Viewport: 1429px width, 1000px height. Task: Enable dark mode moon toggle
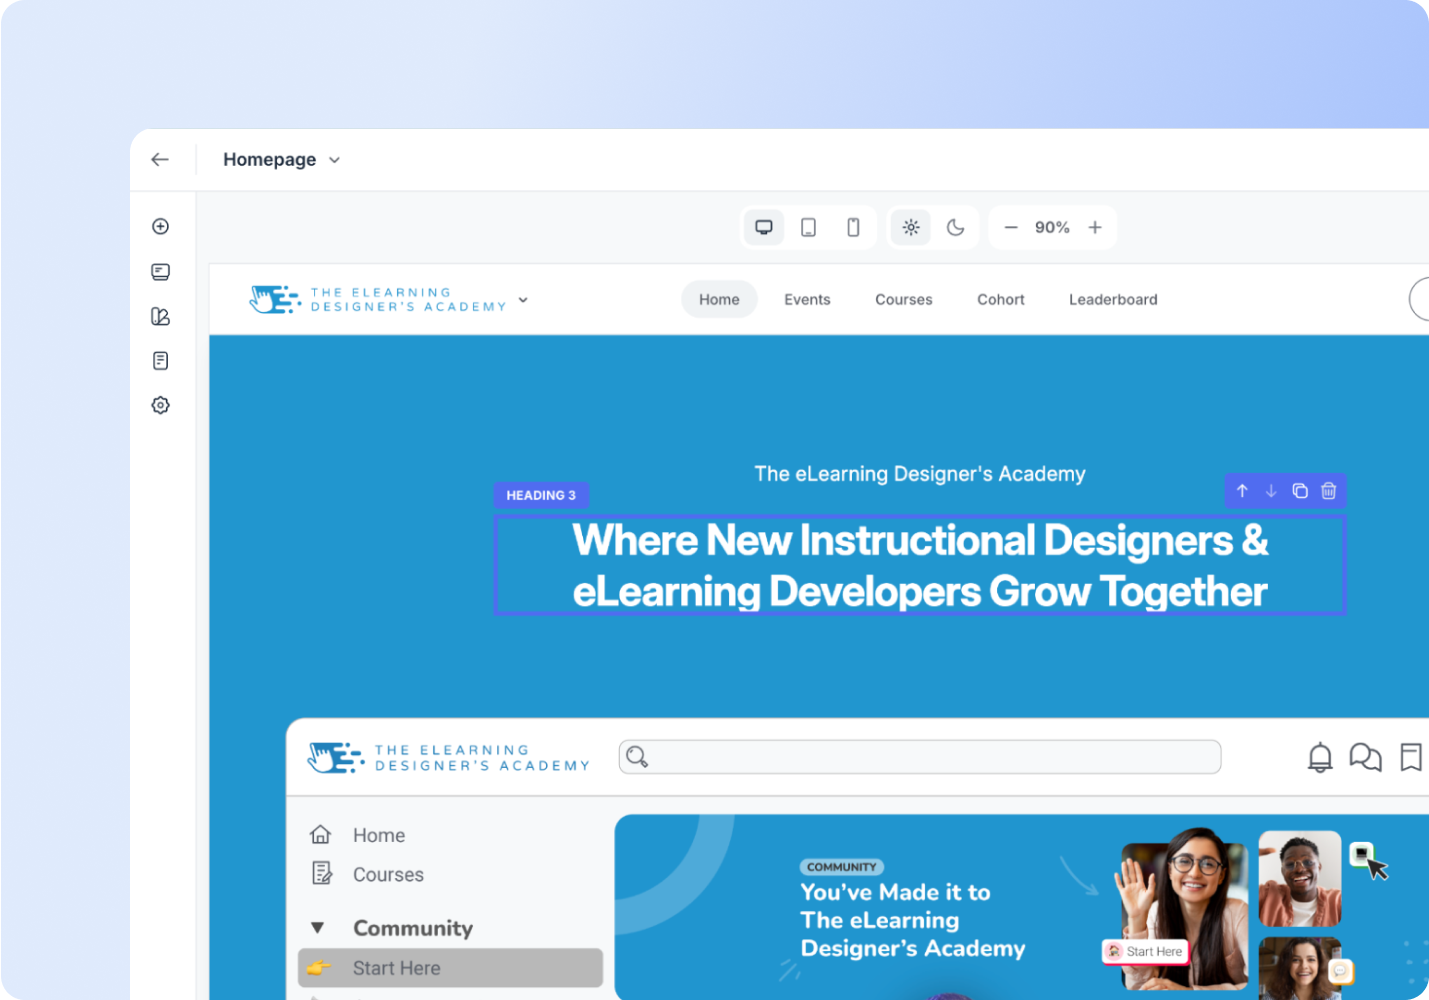[956, 227]
